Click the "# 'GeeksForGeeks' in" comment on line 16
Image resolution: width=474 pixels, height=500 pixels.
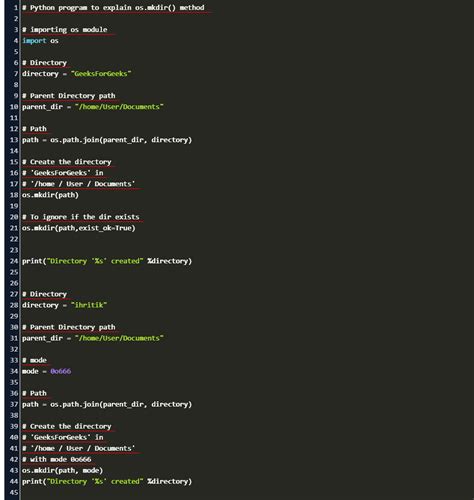point(63,173)
